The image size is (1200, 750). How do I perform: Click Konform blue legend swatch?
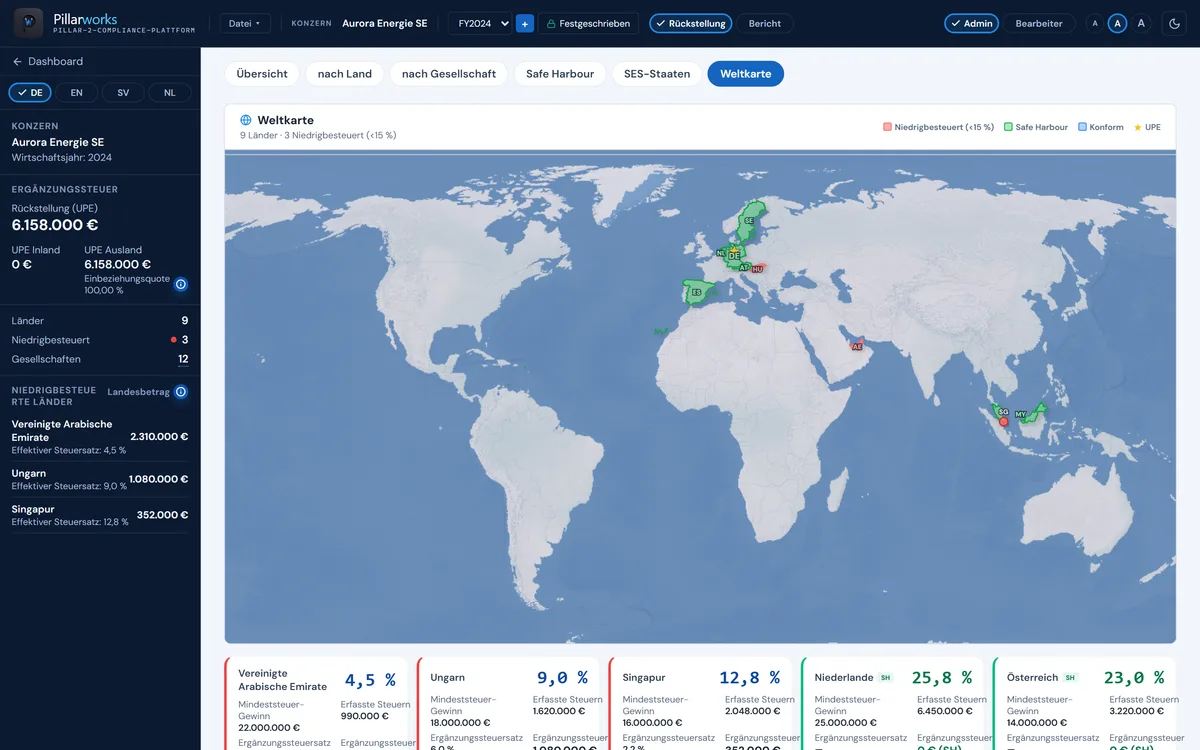1082,127
